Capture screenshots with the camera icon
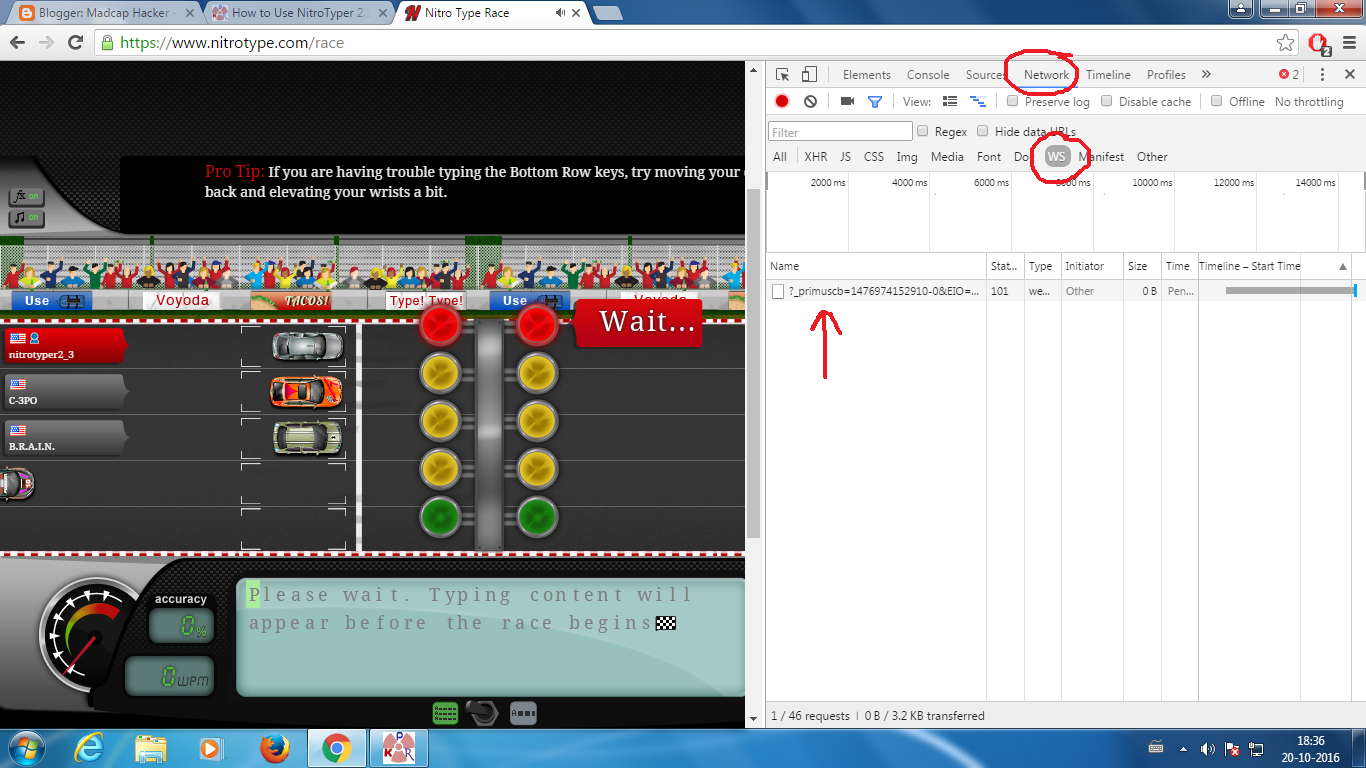 pos(847,101)
